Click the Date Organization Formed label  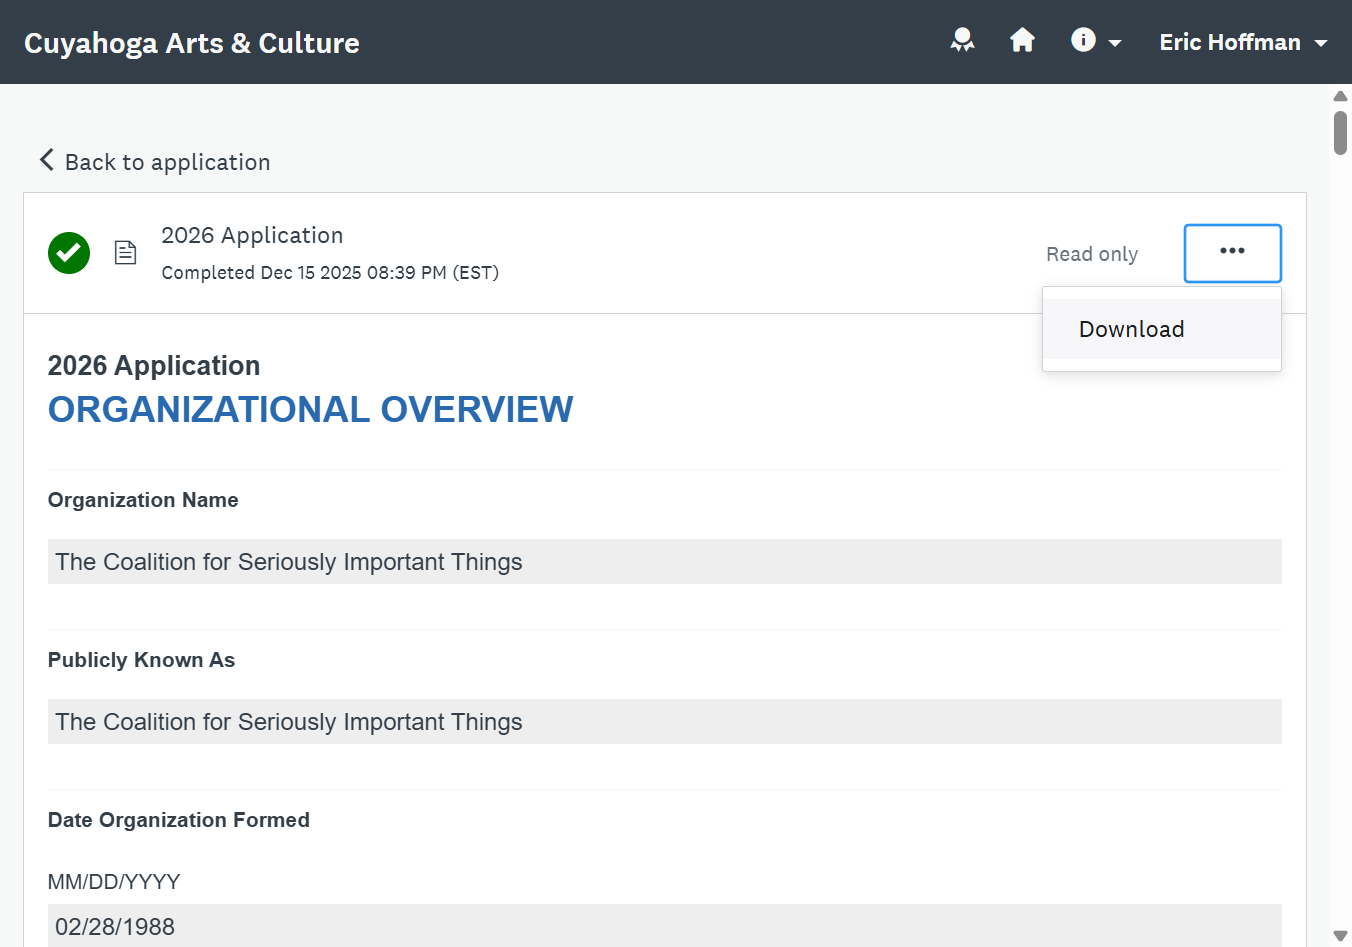(179, 820)
